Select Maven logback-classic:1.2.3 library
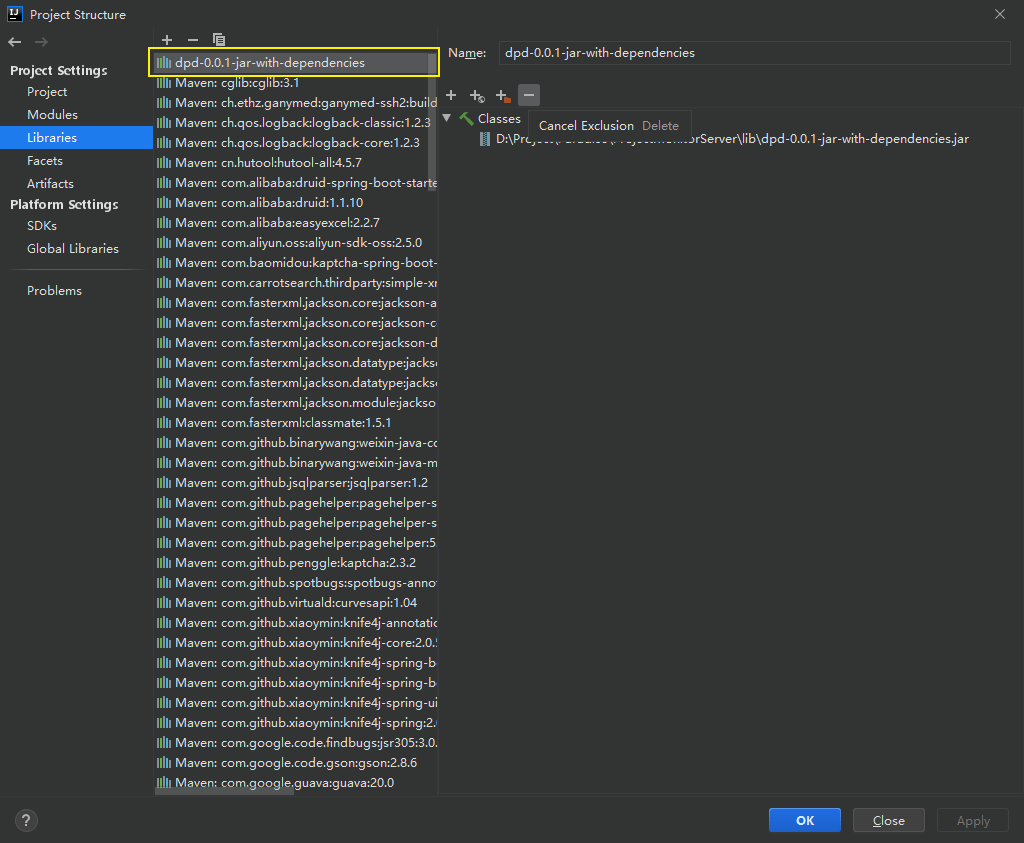Screen dimensions: 1024x843 click(292, 123)
